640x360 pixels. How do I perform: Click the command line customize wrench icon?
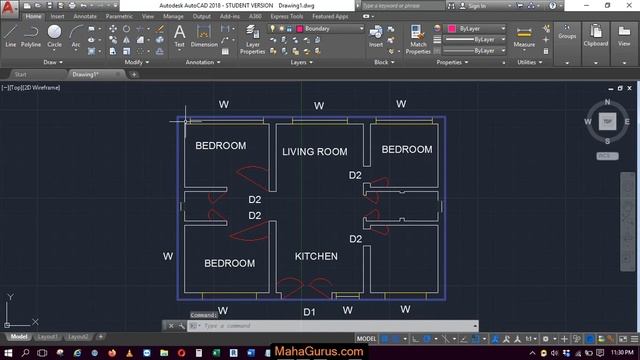pos(181,326)
